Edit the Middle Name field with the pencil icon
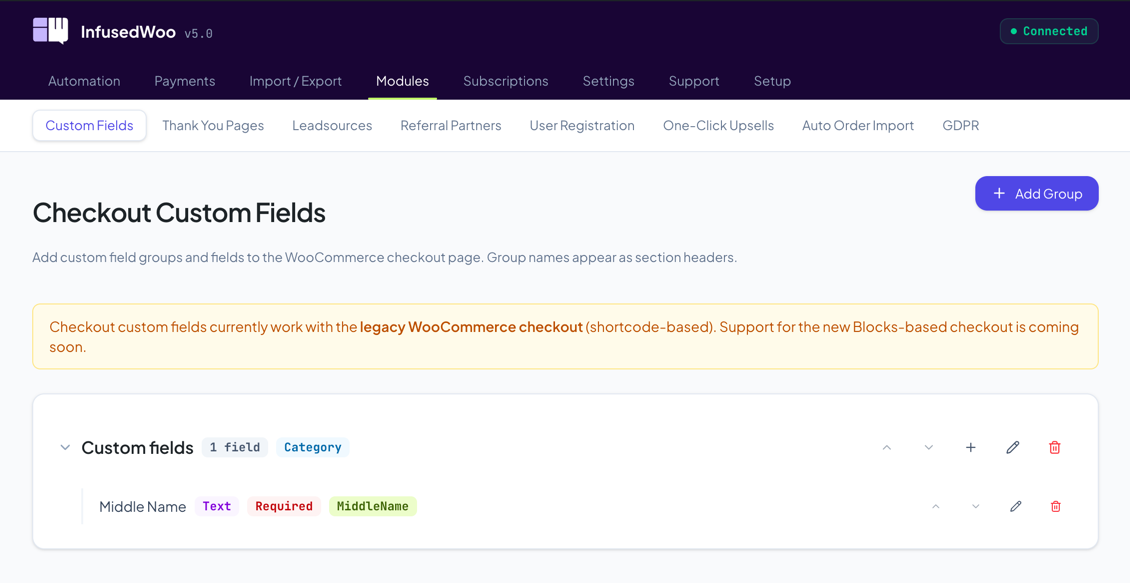 [1015, 506]
